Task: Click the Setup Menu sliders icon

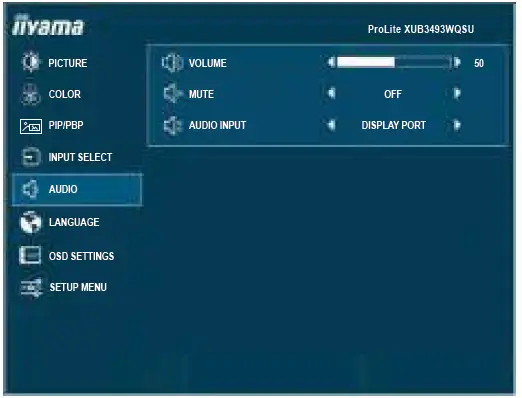Action: click(x=31, y=287)
